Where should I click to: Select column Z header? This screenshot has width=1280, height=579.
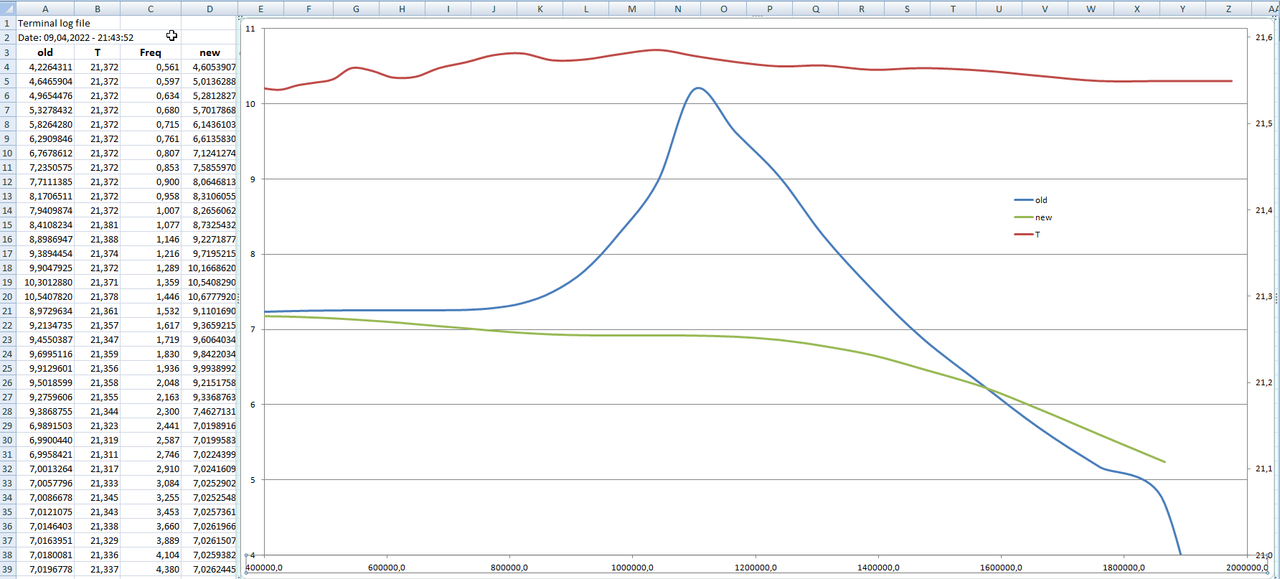coord(1228,7)
